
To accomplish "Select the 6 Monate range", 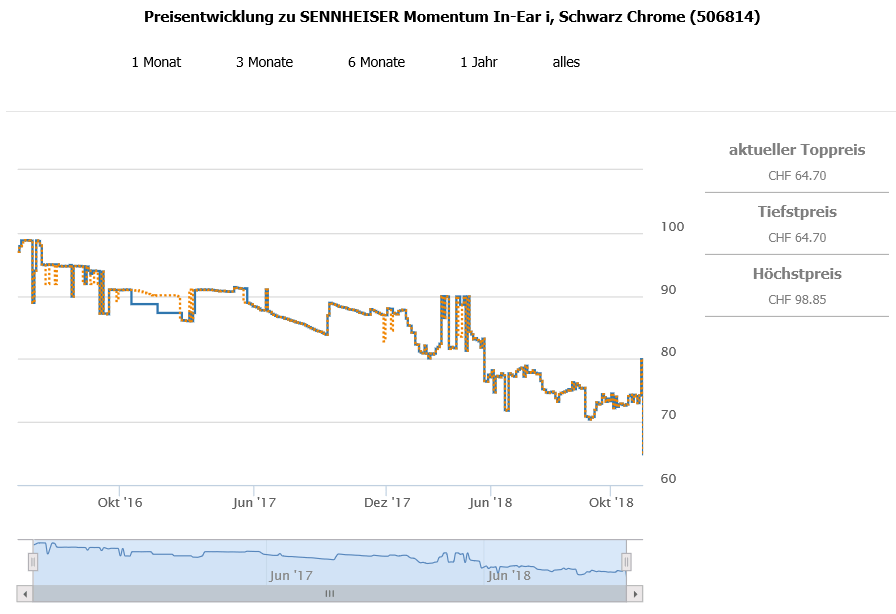I will [x=377, y=62].
